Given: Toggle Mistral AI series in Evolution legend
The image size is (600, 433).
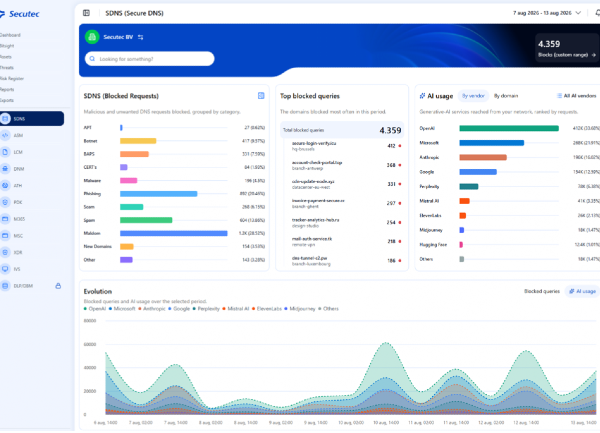Looking at the screenshot, I should (236, 309).
